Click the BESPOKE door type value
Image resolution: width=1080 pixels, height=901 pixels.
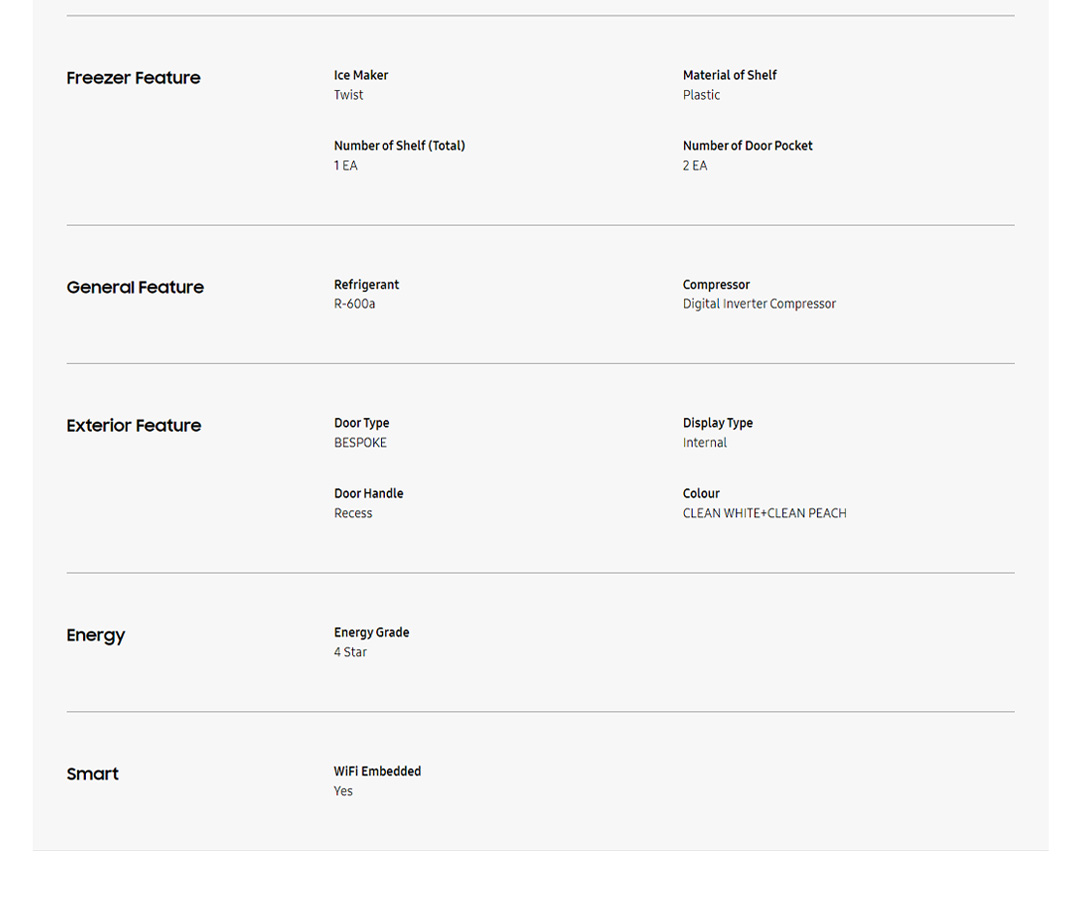click(x=360, y=443)
